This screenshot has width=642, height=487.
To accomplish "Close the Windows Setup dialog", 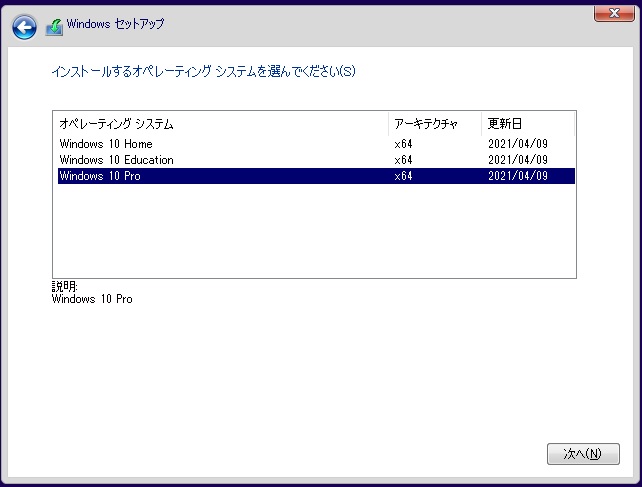I will tap(614, 13).
